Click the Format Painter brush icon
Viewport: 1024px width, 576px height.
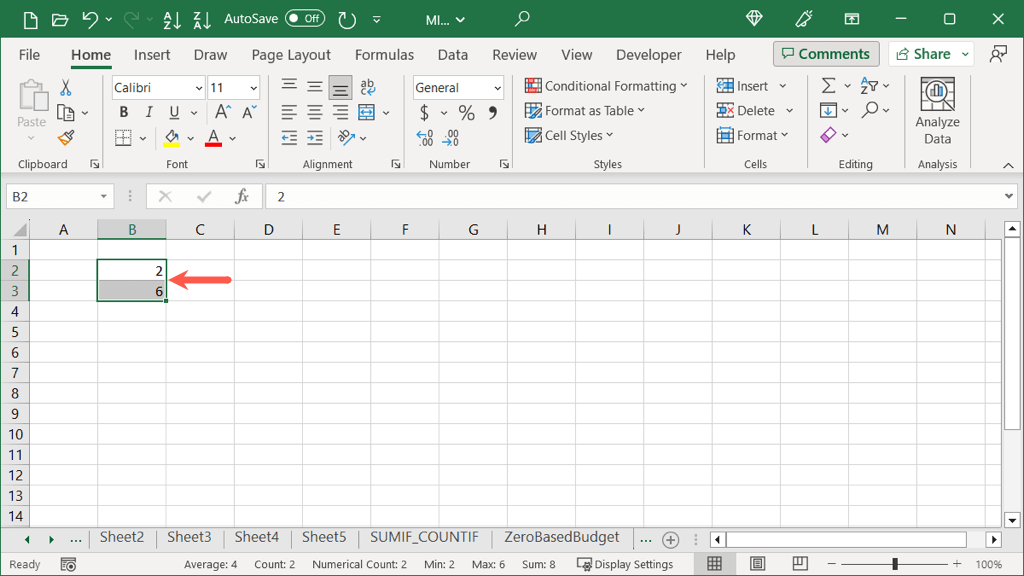pos(66,138)
